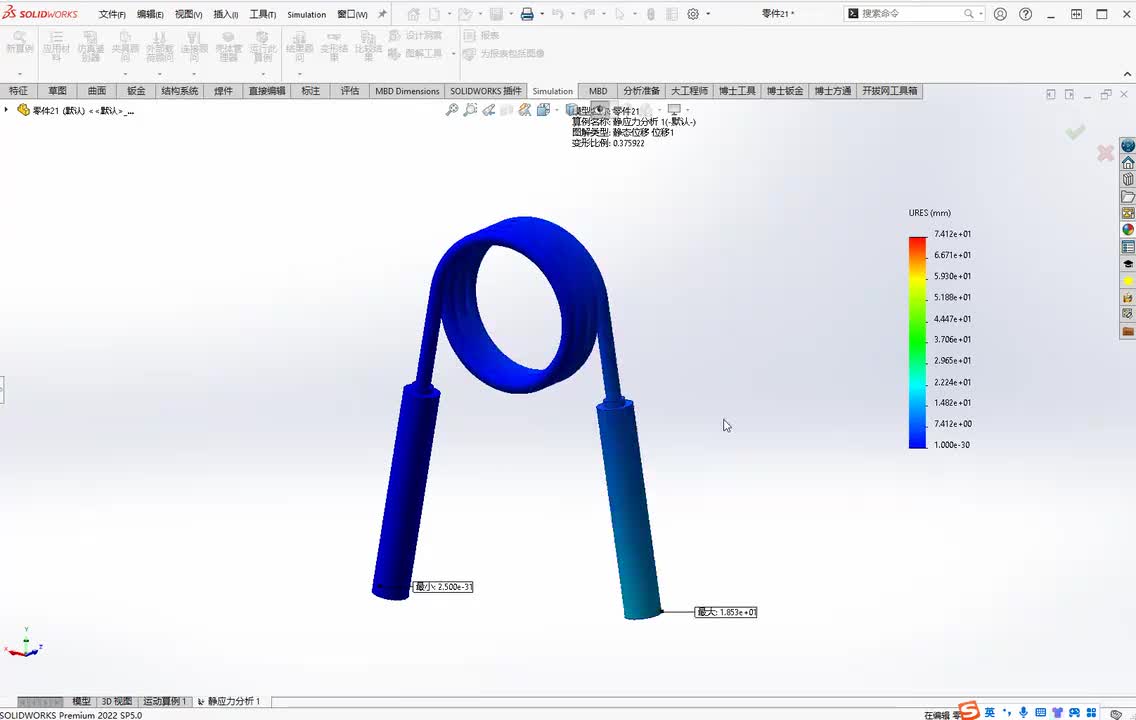Expand the 零件21 tree node
This screenshot has width=1136, height=720.
point(7,110)
